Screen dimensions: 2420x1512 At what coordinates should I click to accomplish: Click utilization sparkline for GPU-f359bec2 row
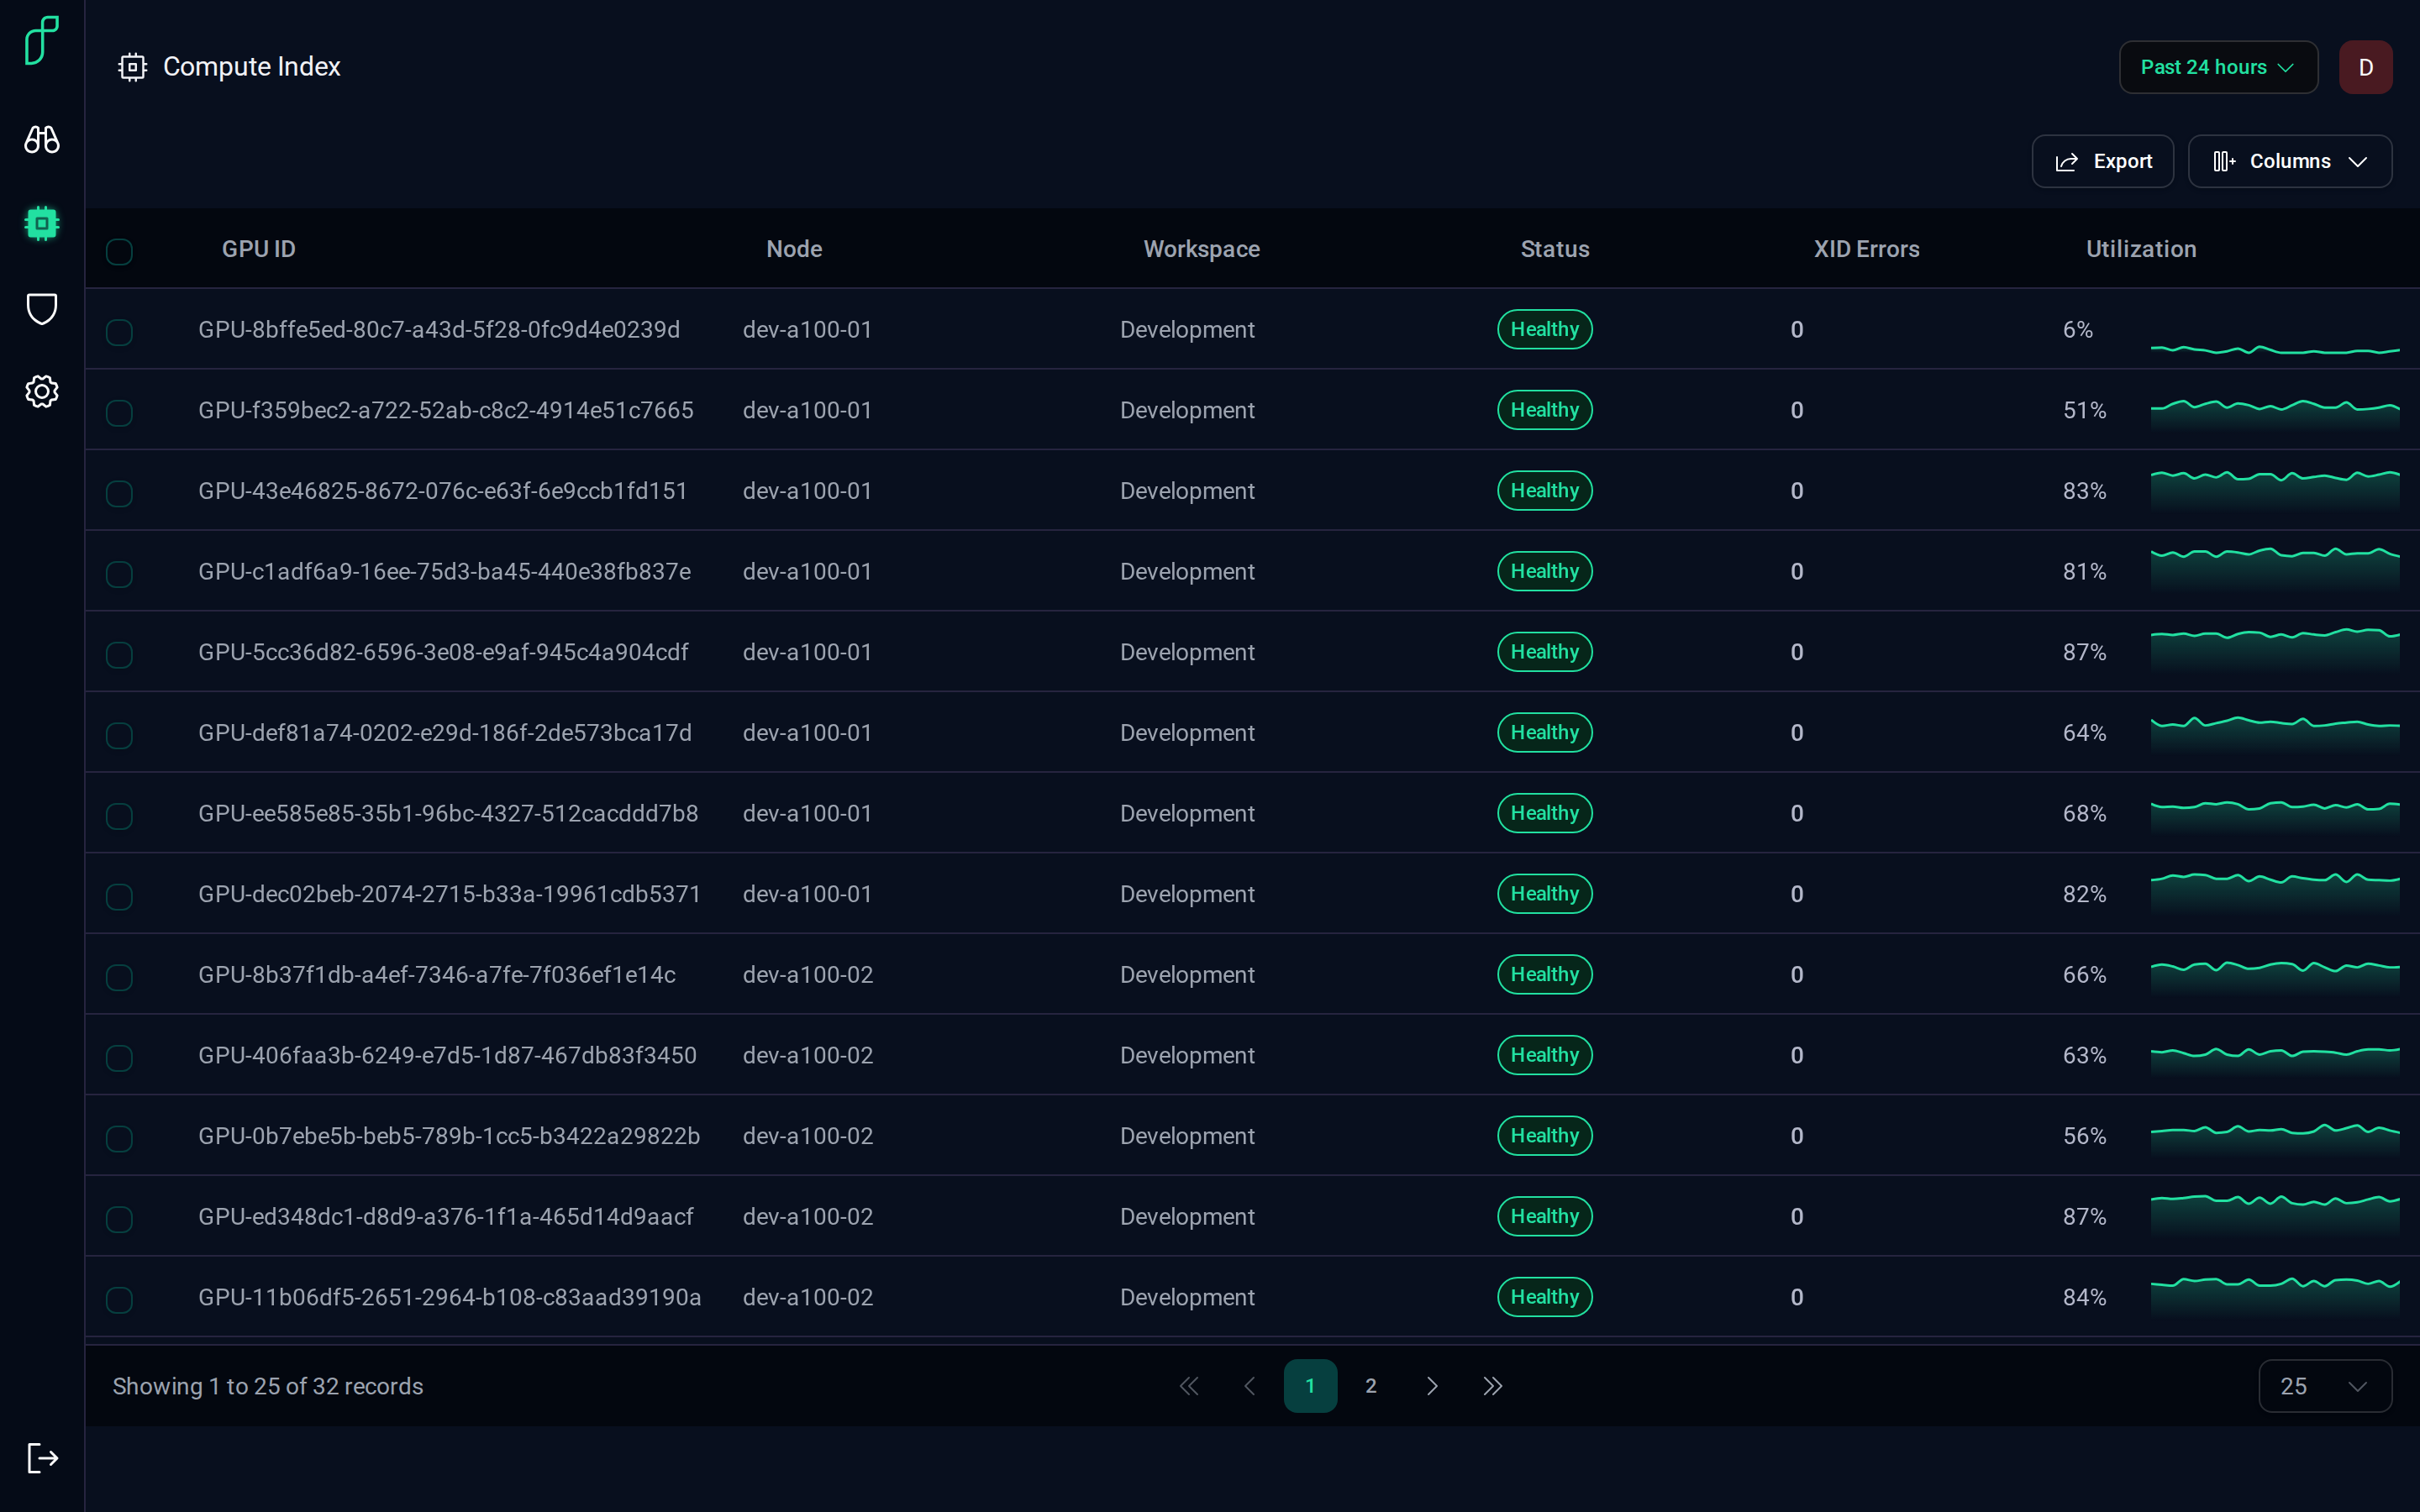click(x=2275, y=411)
